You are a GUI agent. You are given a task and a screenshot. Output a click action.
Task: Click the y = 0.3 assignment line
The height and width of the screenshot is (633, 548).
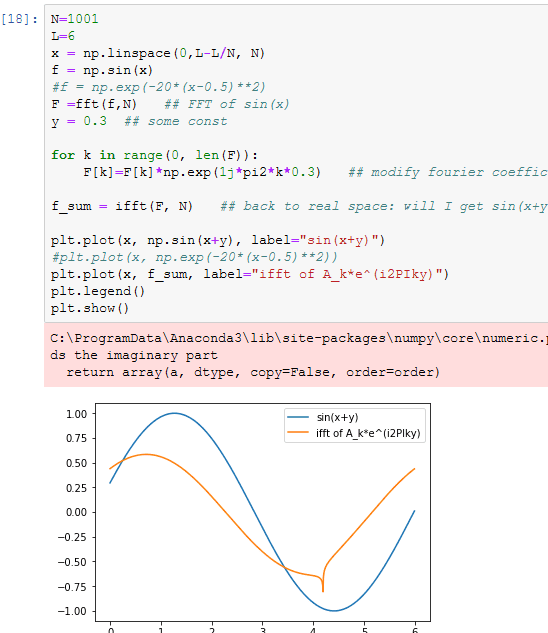click(139, 121)
